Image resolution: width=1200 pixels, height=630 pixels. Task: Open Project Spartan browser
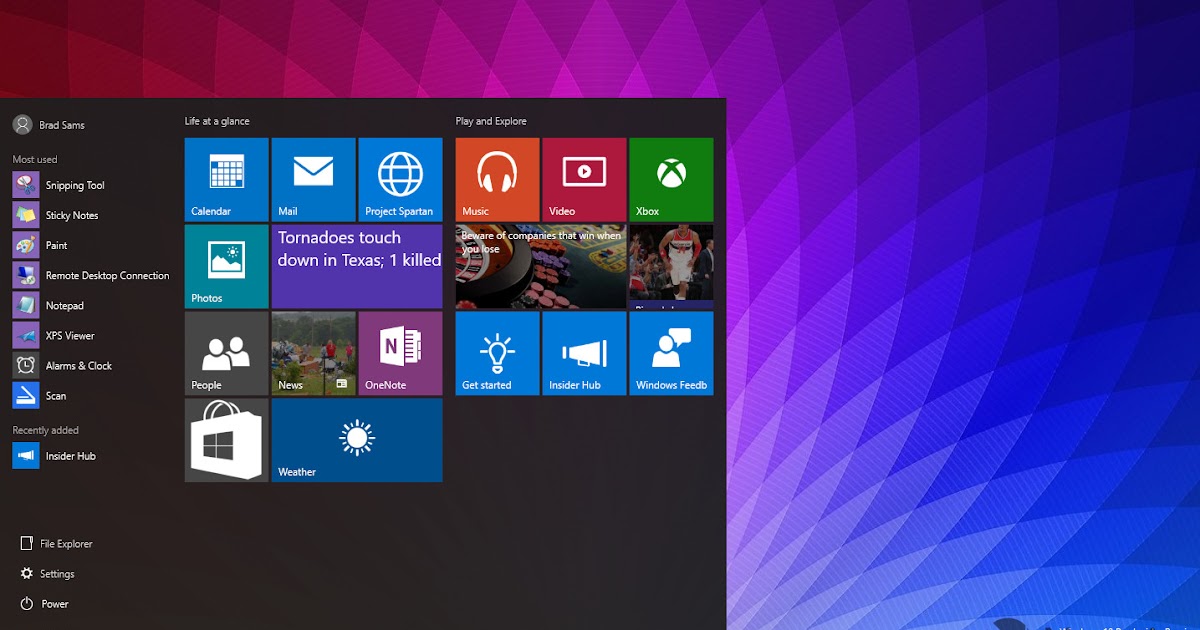click(x=400, y=179)
